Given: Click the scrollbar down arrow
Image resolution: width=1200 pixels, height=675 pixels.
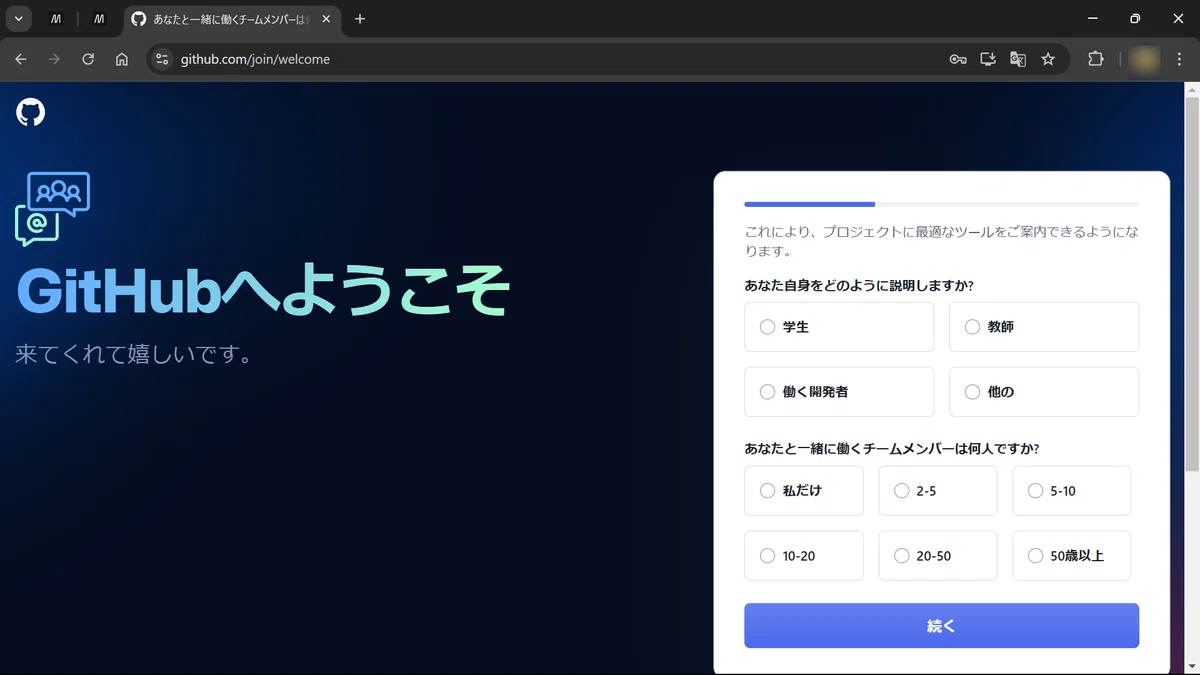Looking at the screenshot, I should tap(1191, 667).
